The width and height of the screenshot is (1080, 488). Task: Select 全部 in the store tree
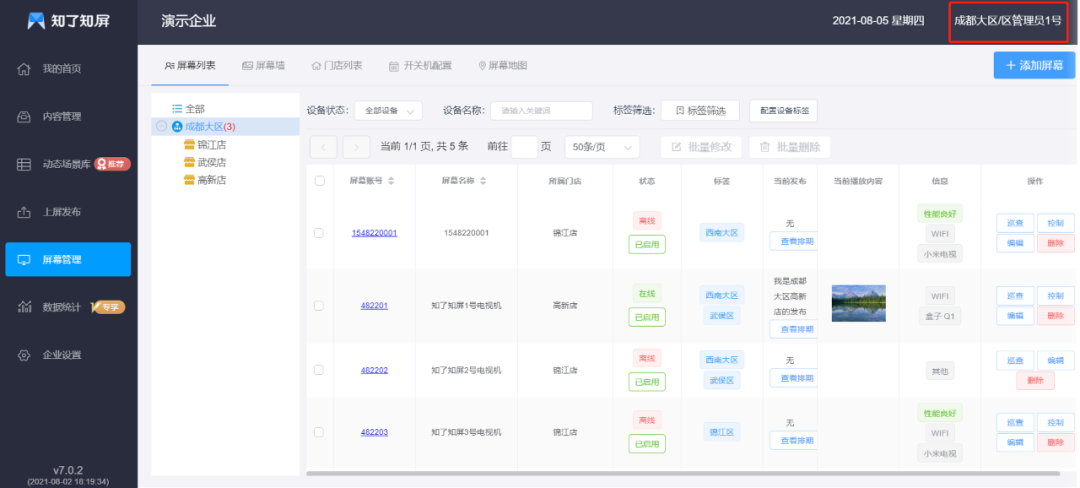(195, 109)
